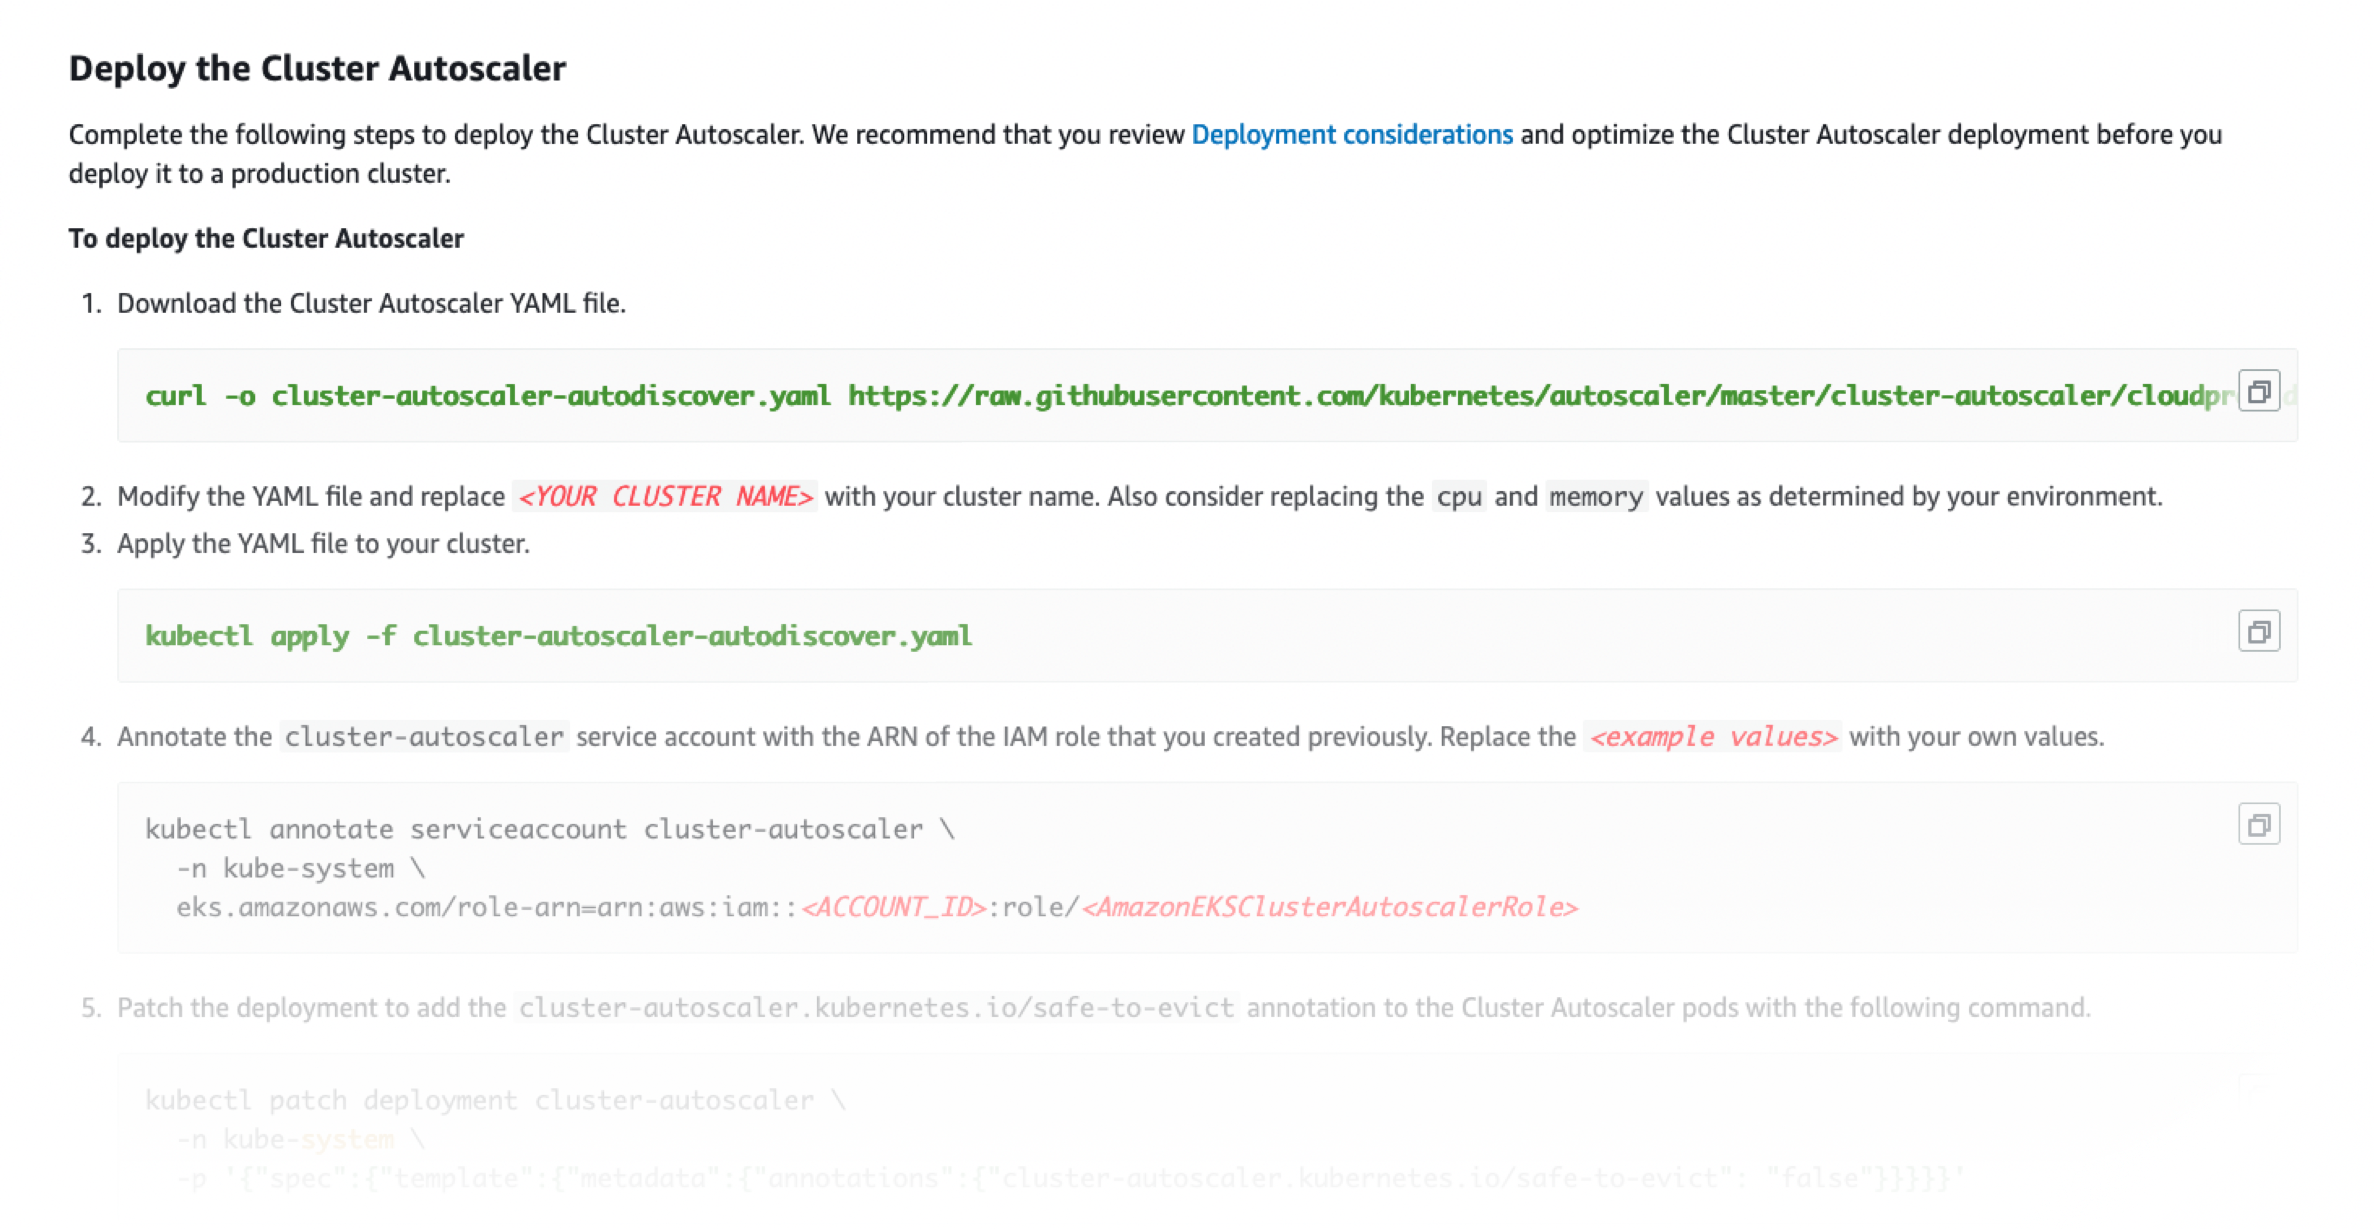Click the inline cpu code term
Image resolution: width=2374 pixels, height=1229 pixels.
pos(1458,497)
